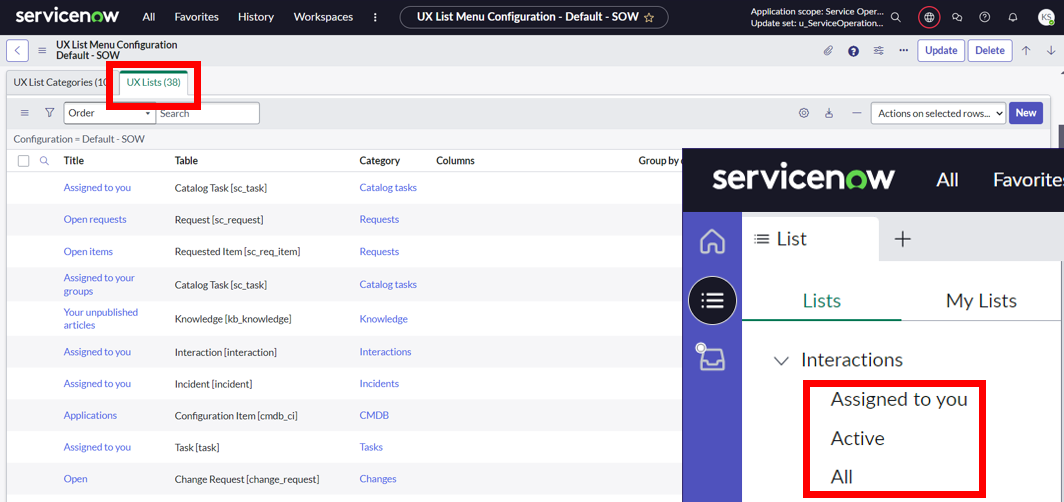This screenshot has width=1064, height=502.
Task: Open the Tasks category link
Action: [x=371, y=447]
